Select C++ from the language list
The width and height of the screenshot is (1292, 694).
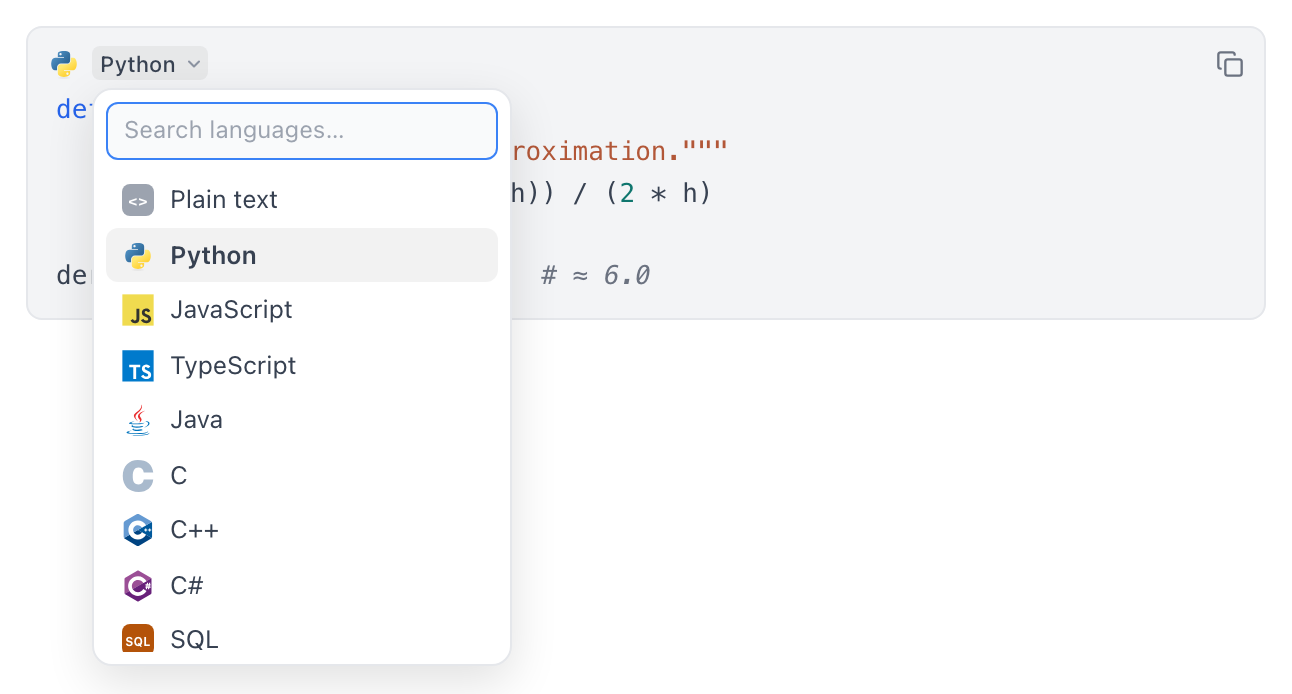[x=302, y=530]
